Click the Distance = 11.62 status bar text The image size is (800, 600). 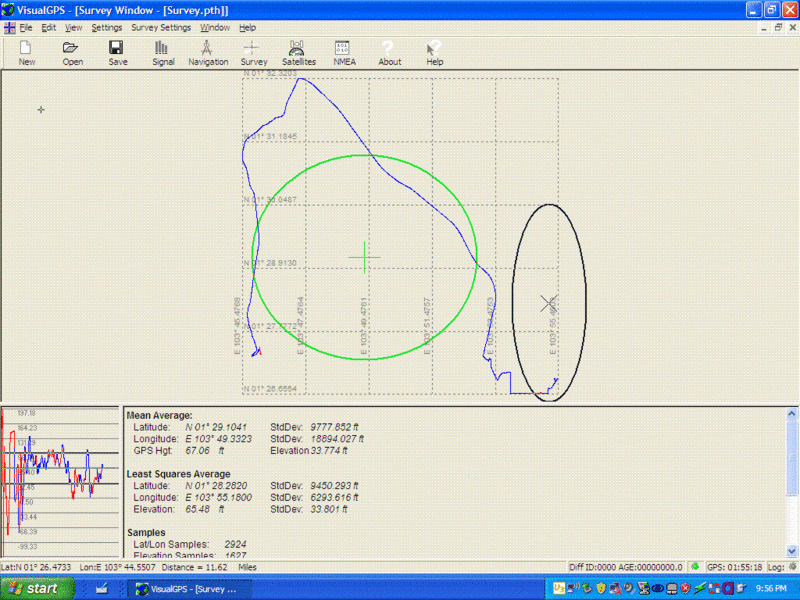pos(194,567)
